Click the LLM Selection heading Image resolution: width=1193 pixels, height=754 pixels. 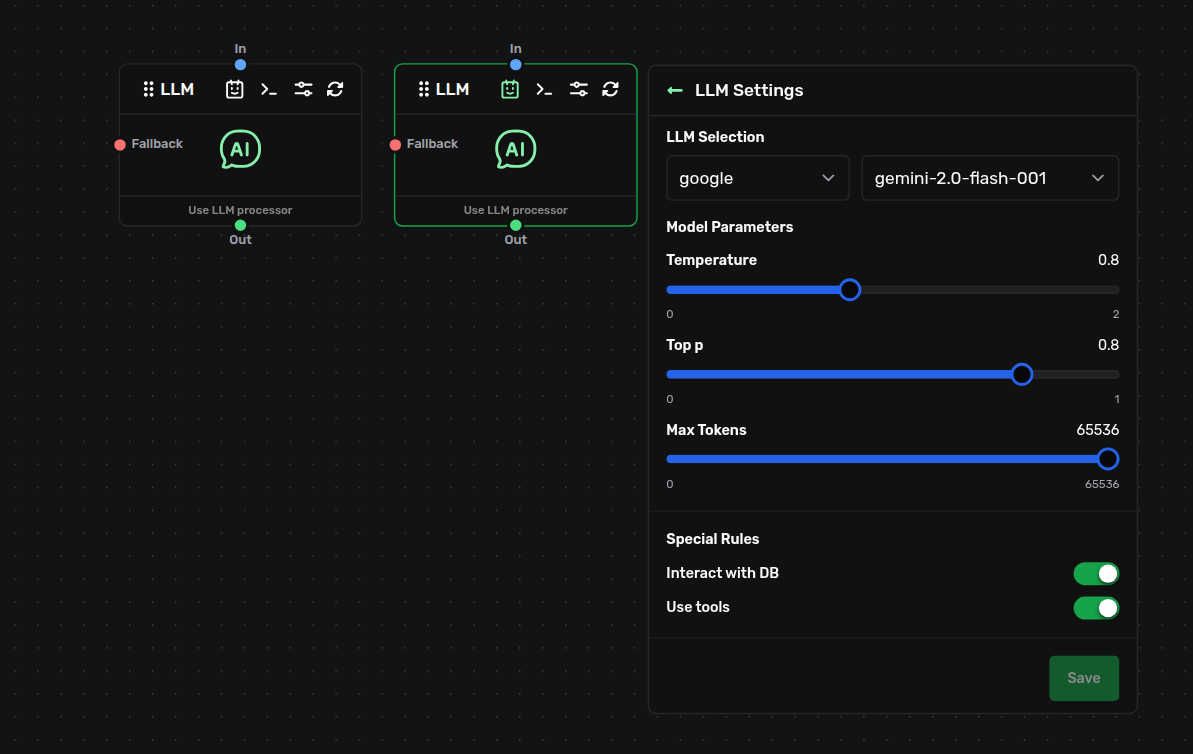(715, 137)
